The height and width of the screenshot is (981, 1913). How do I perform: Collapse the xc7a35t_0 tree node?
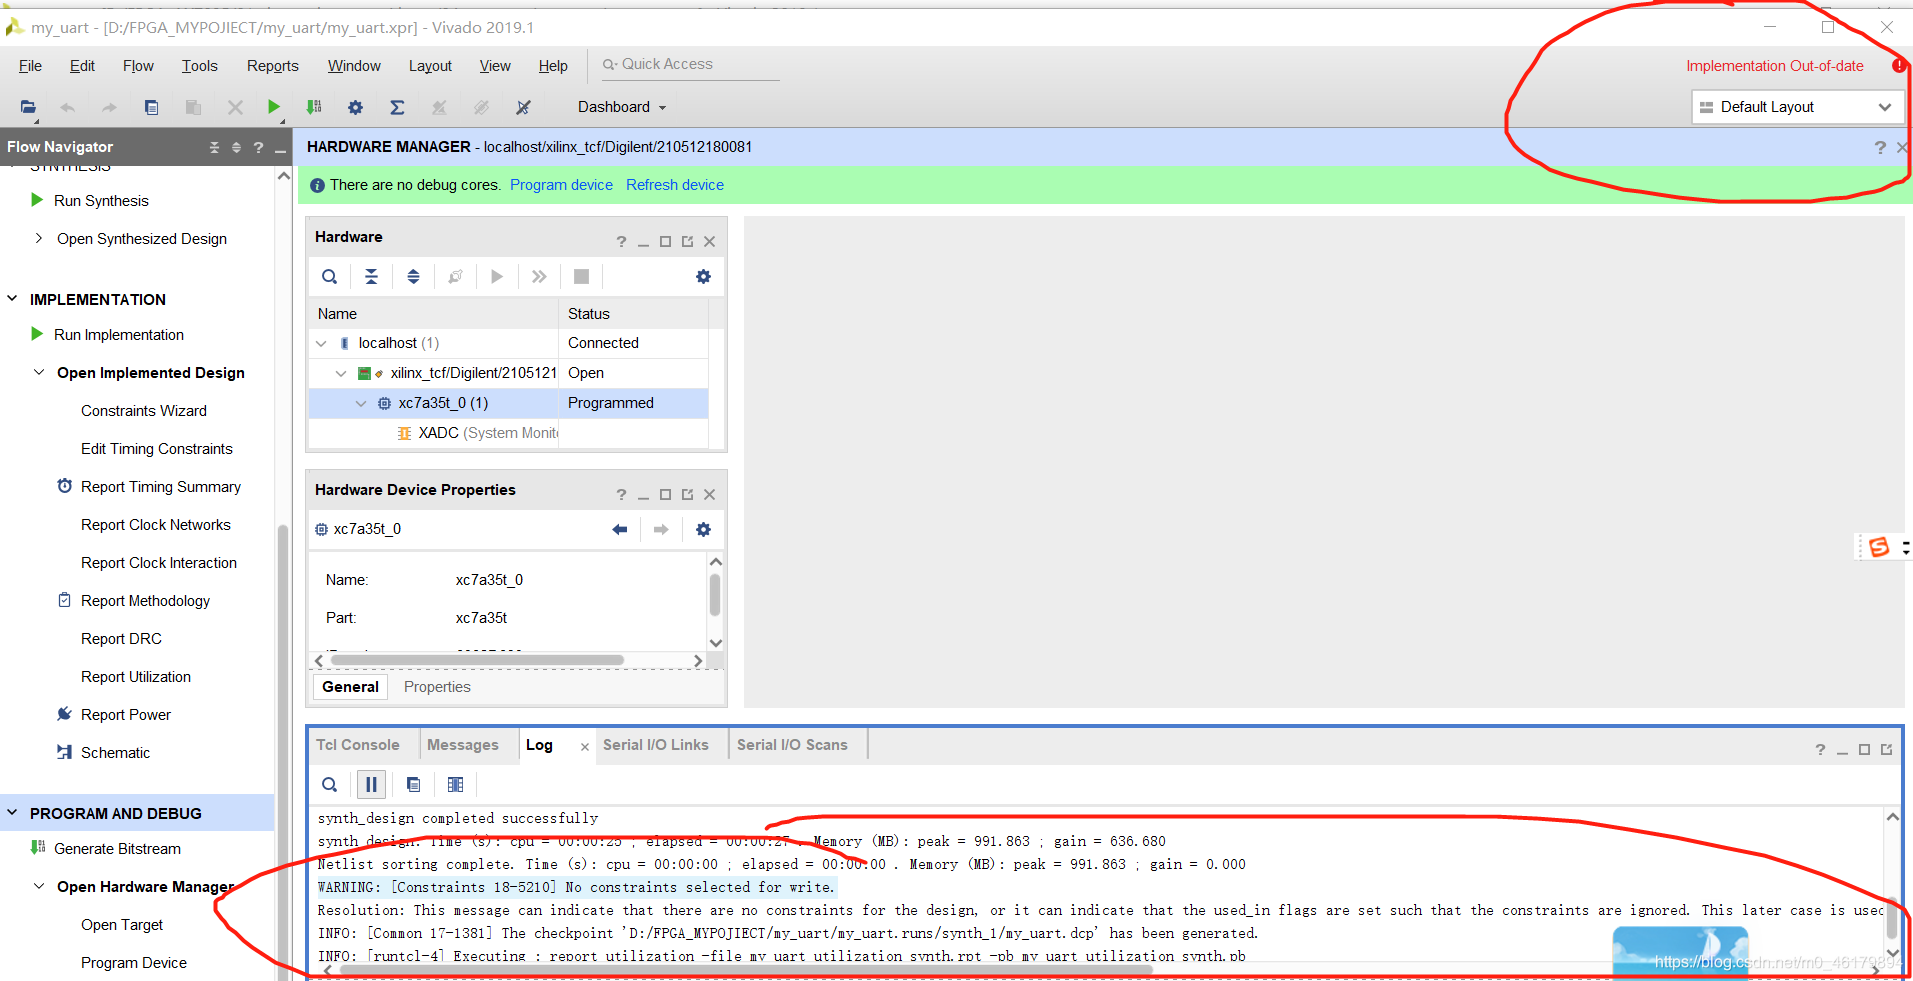pyautogui.click(x=360, y=403)
